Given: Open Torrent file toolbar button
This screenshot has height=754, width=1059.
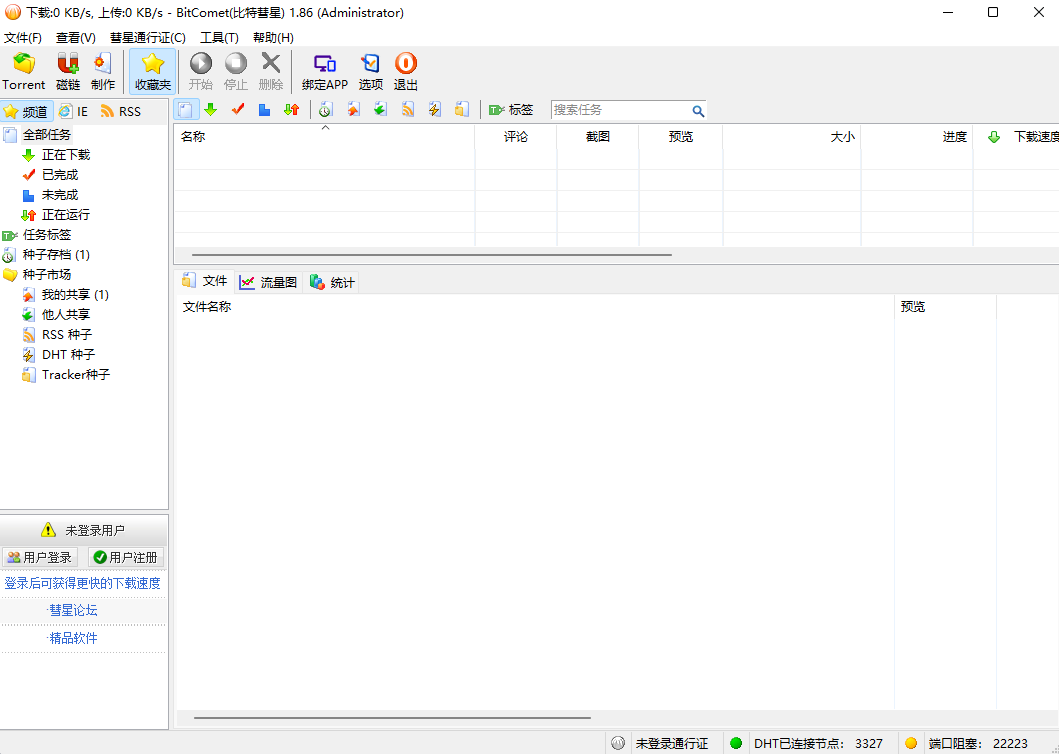Looking at the screenshot, I should click(x=24, y=71).
